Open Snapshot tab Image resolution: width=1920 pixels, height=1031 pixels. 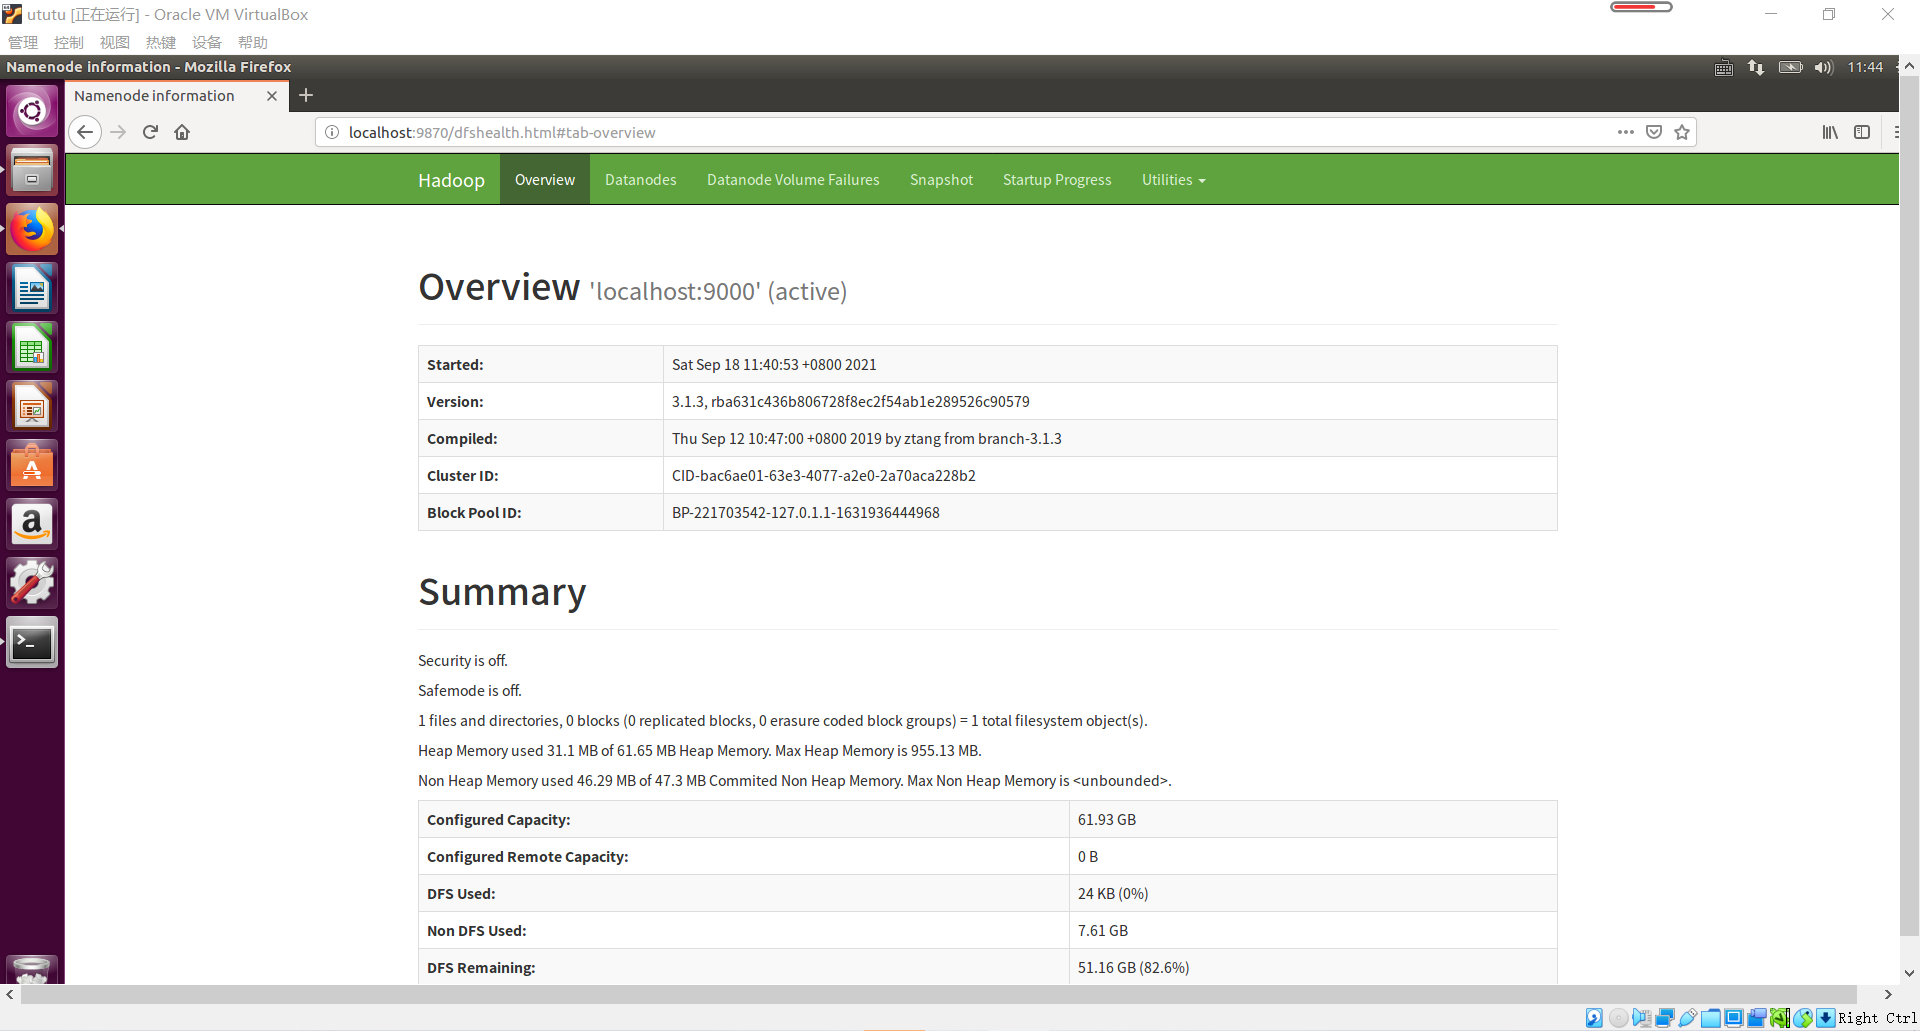[x=941, y=180]
